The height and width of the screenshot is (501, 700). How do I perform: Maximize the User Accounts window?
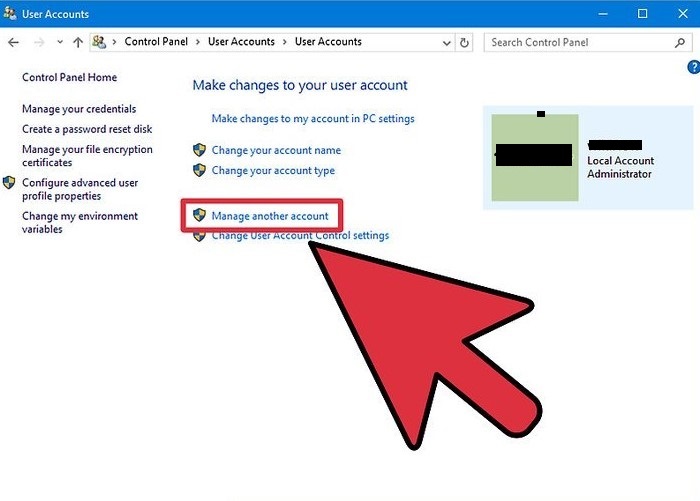coord(642,14)
